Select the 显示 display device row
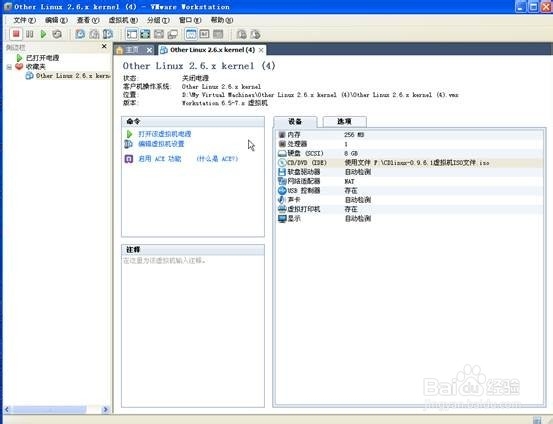Image resolution: width=553 pixels, height=424 pixels. pyautogui.click(x=409, y=219)
